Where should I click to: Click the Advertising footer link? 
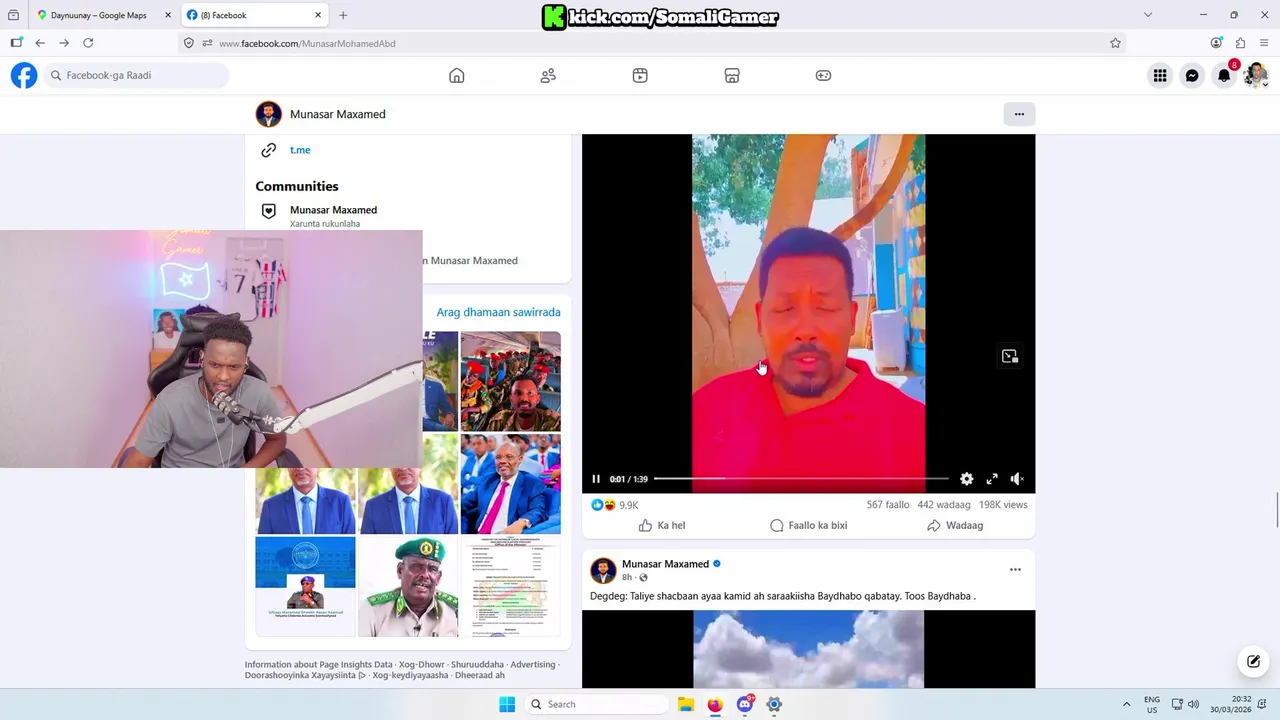(x=532, y=664)
